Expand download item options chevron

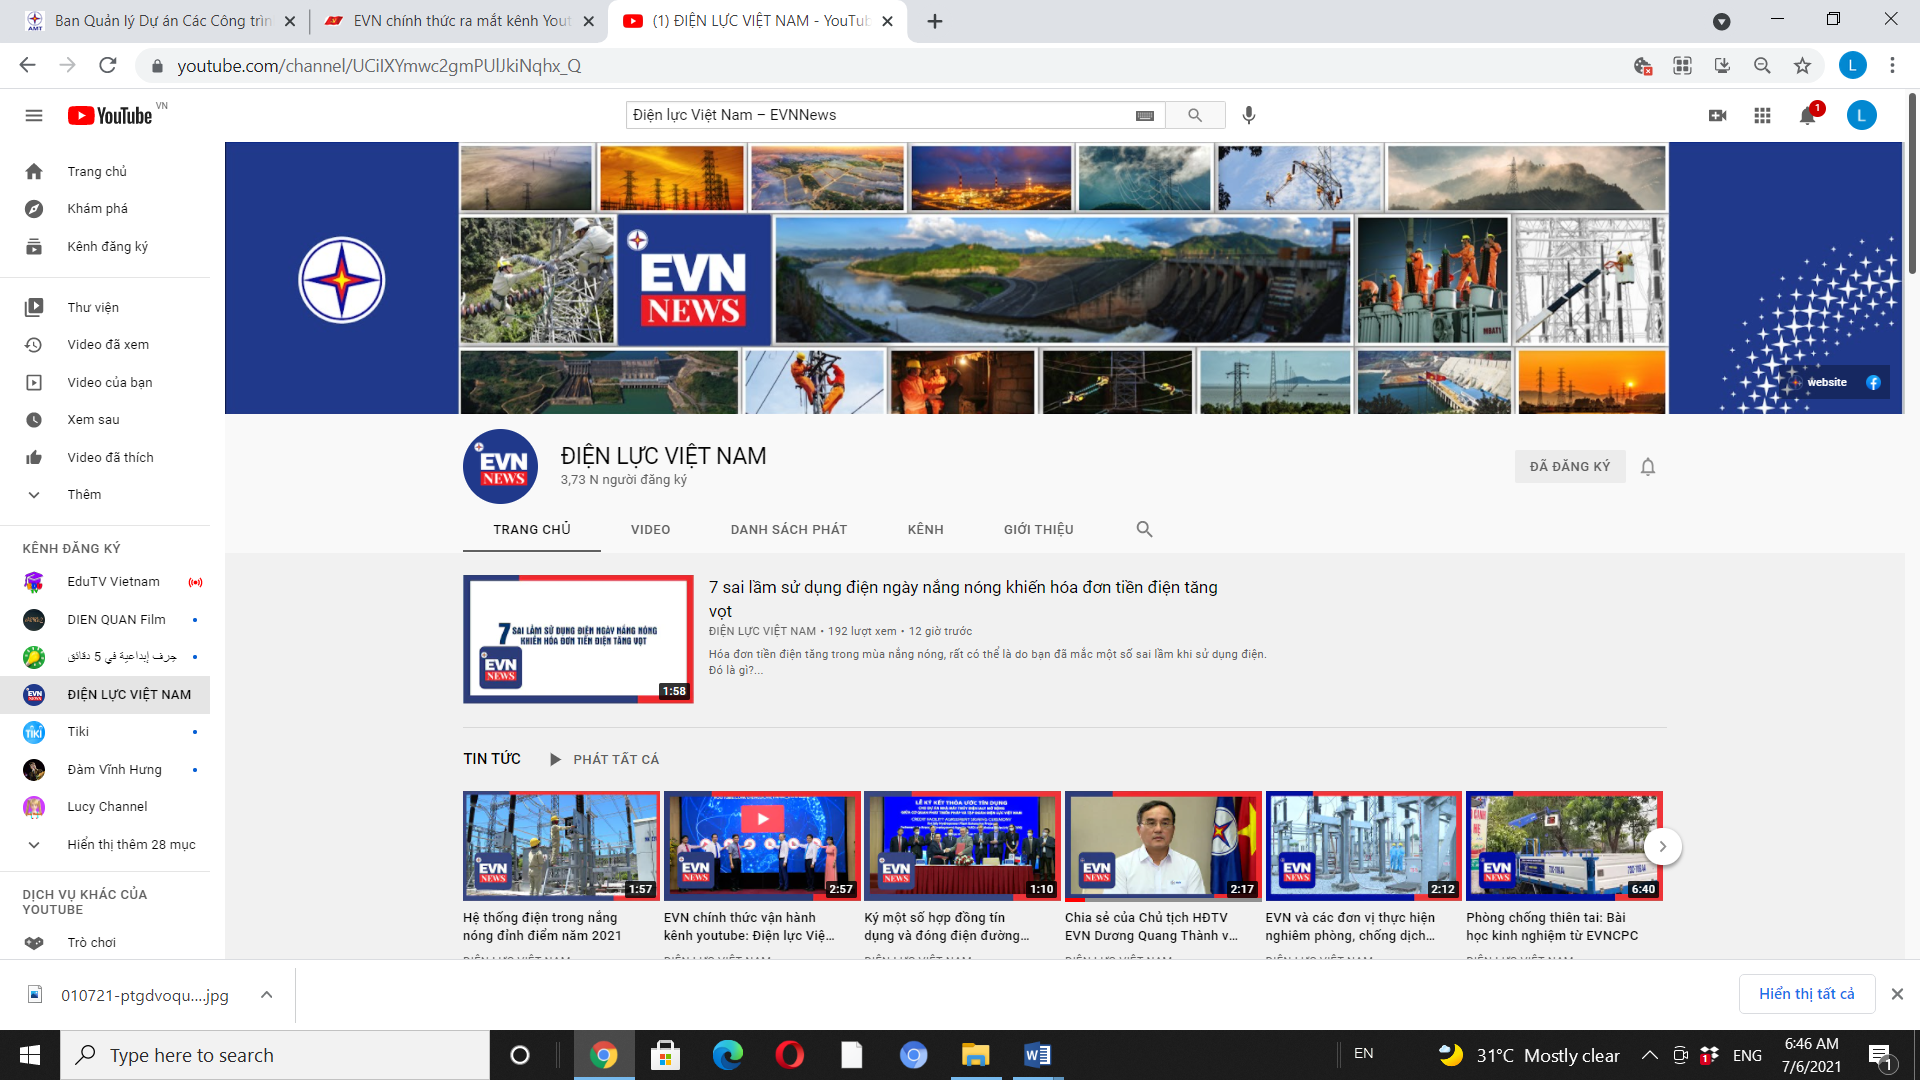click(266, 995)
